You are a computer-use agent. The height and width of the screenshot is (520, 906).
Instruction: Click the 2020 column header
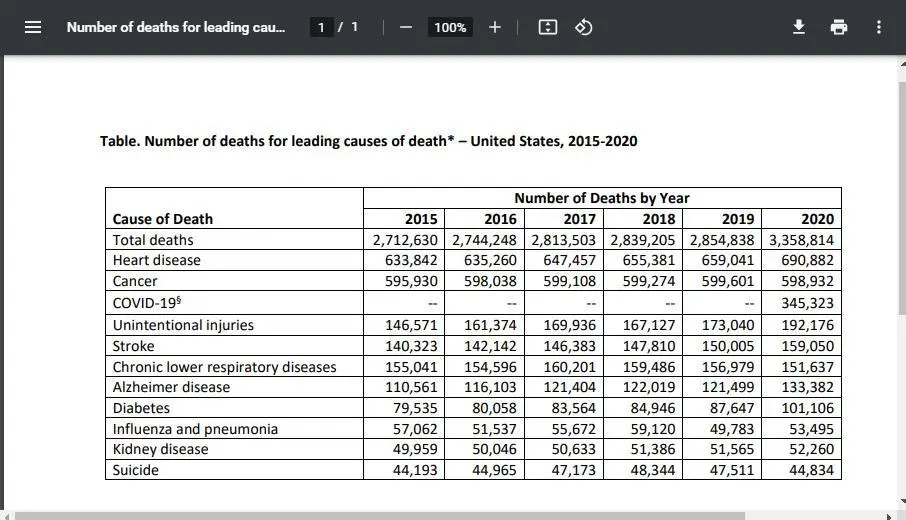coord(817,219)
